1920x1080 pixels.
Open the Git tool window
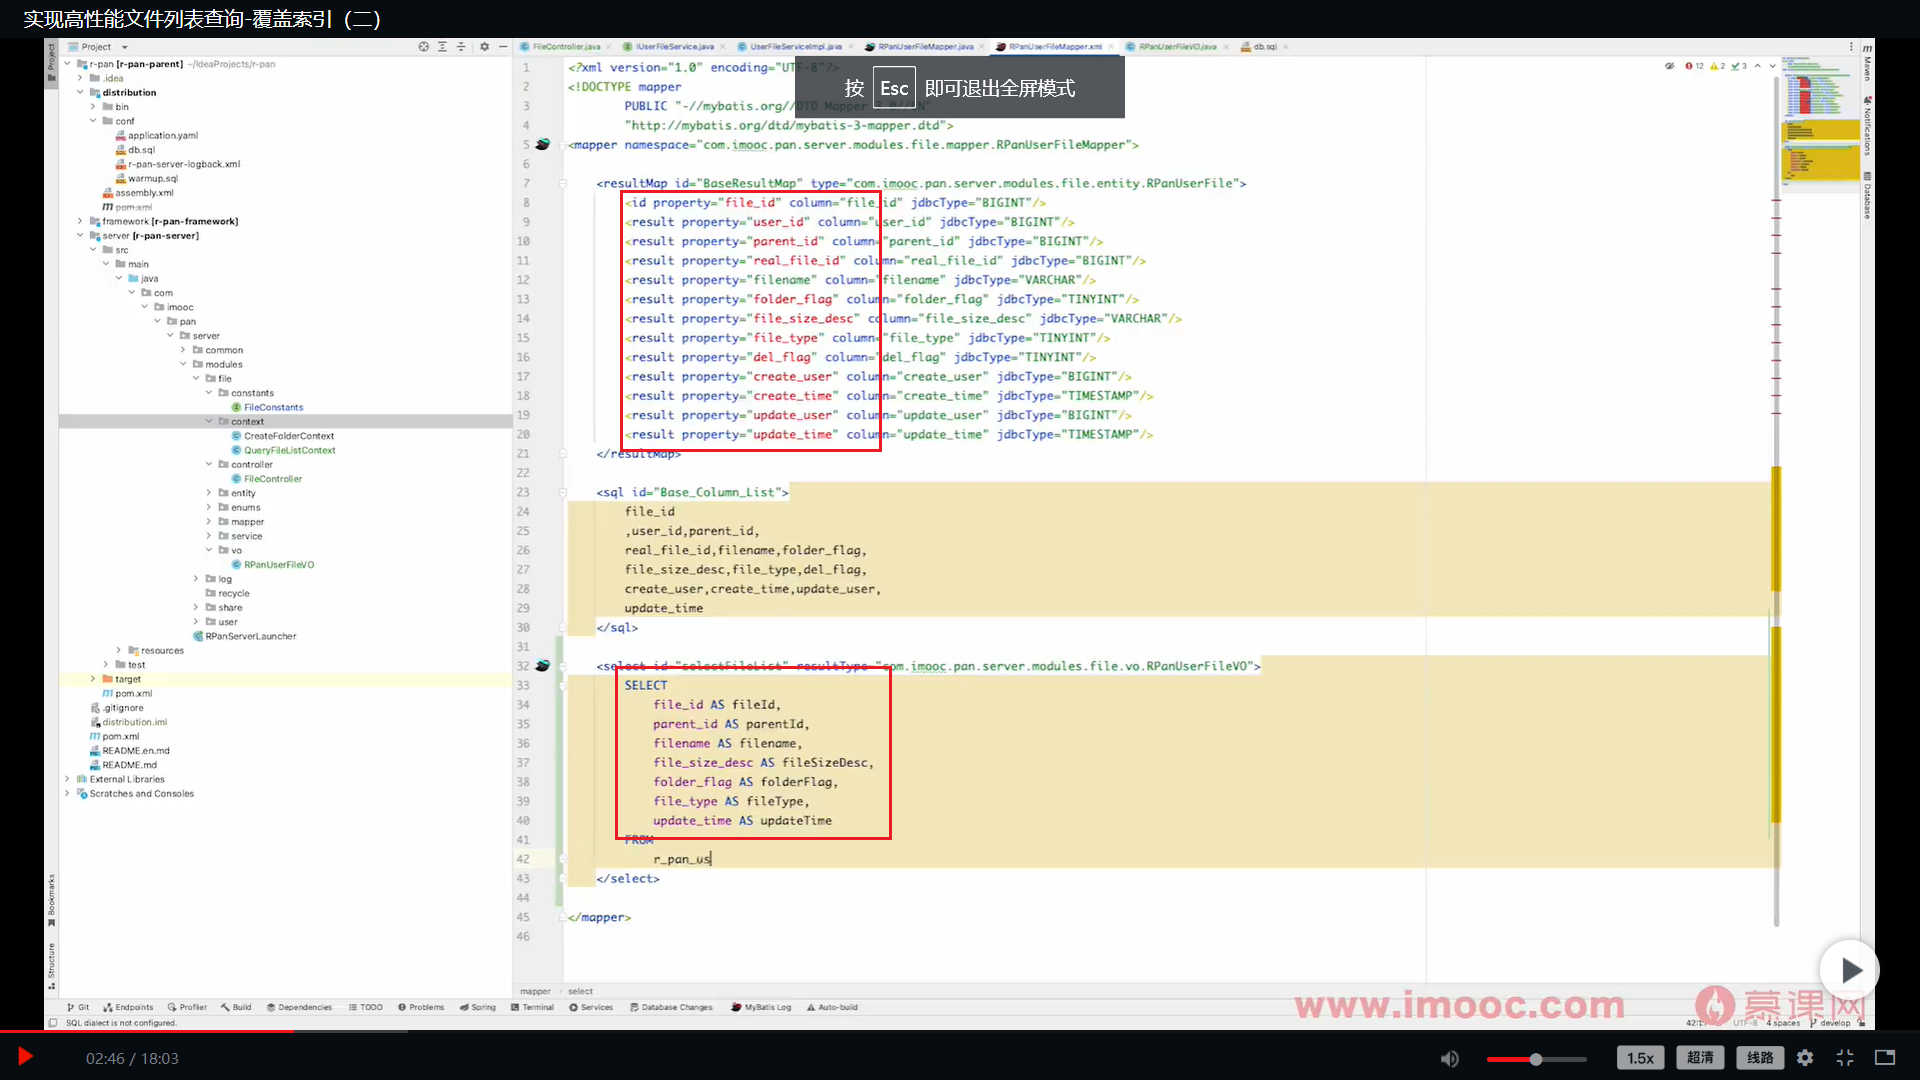click(78, 1007)
